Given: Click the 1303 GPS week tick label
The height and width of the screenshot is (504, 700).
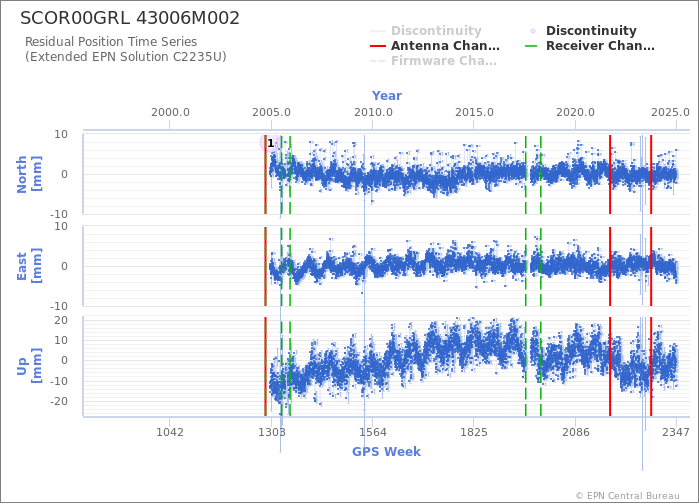Looking at the screenshot, I should pyautogui.click(x=272, y=432).
